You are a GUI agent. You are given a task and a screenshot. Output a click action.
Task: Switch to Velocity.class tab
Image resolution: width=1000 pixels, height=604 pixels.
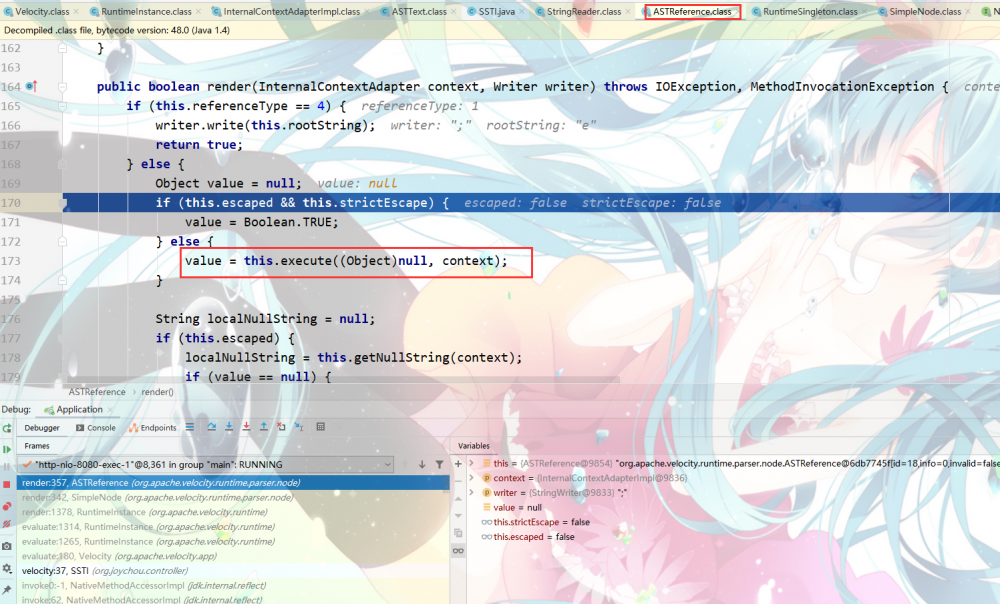coord(41,11)
